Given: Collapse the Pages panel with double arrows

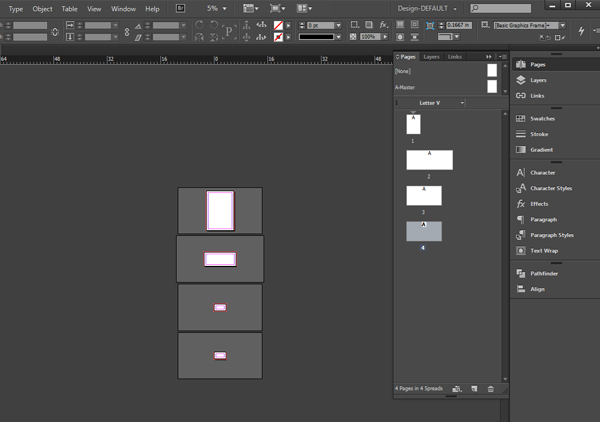Looking at the screenshot, I should tap(489, 57).
